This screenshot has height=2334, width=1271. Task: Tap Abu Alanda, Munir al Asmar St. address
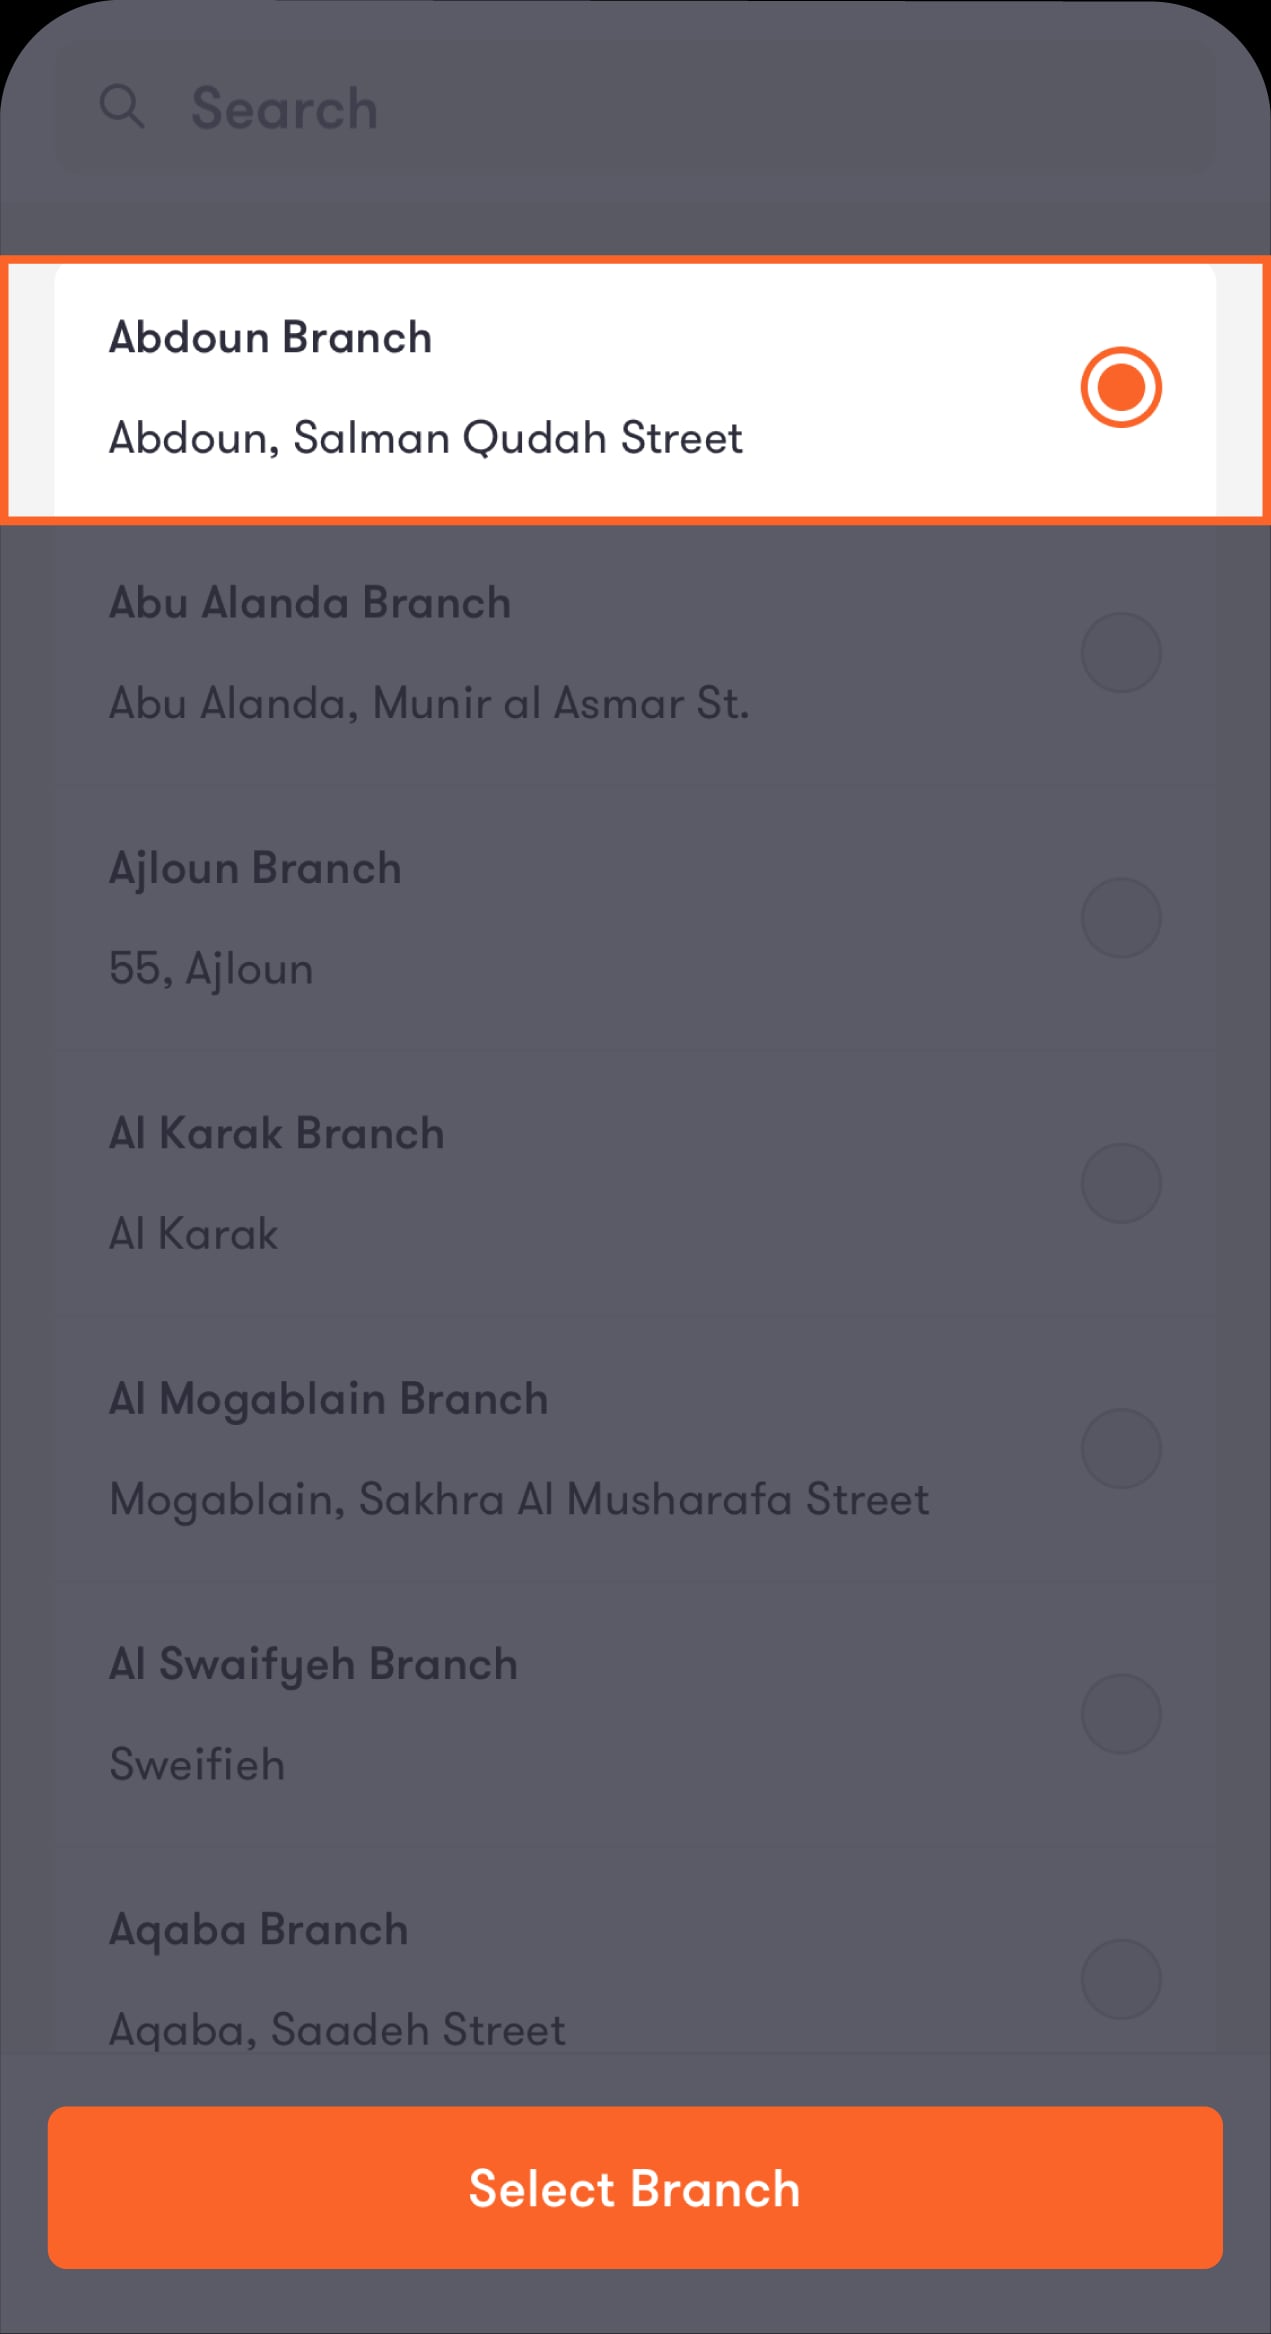coord(429,703)
